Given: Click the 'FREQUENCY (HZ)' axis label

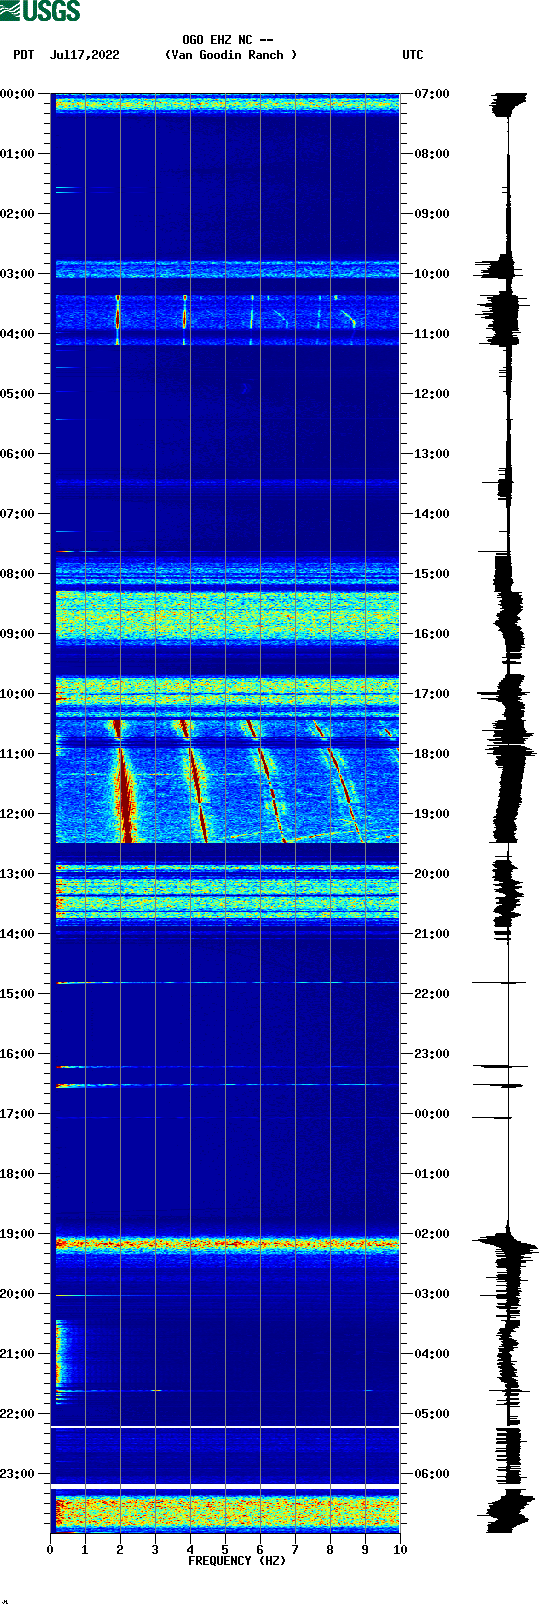Looking at the screenshot, I should tap(237, 1560).
